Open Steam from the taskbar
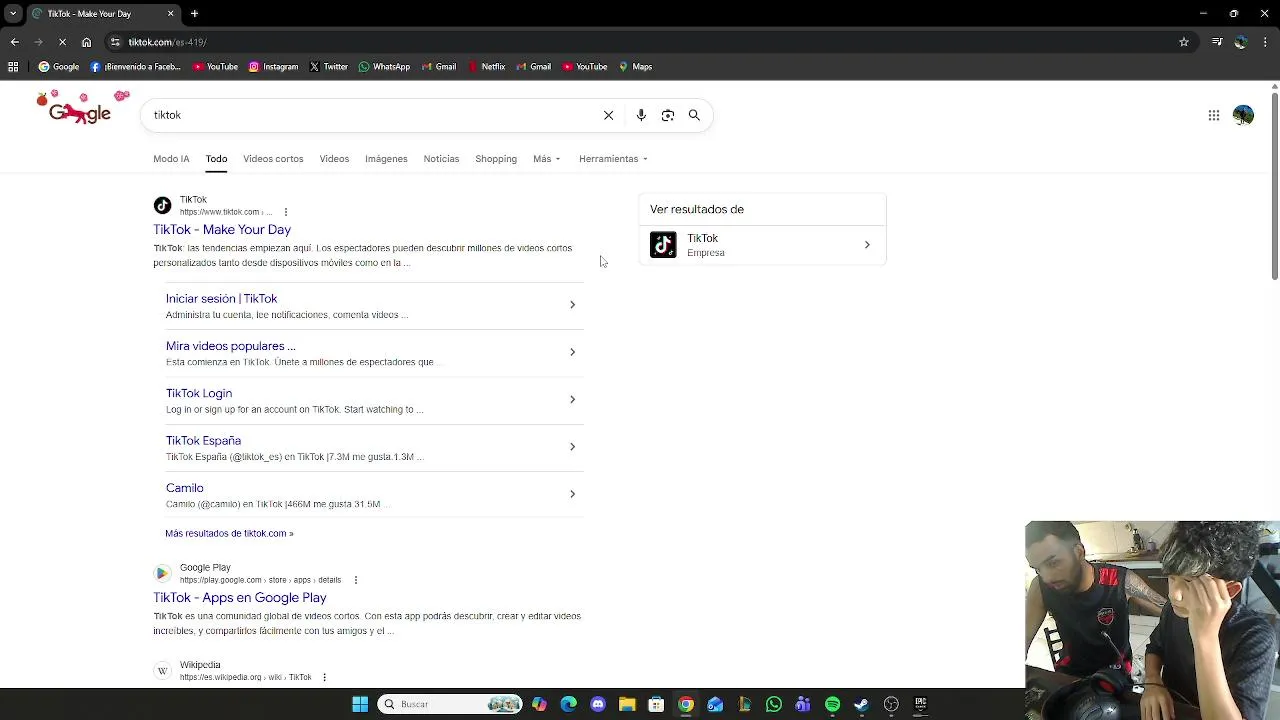The width and height of the screenshot is (1280, 720). [861, 704]
